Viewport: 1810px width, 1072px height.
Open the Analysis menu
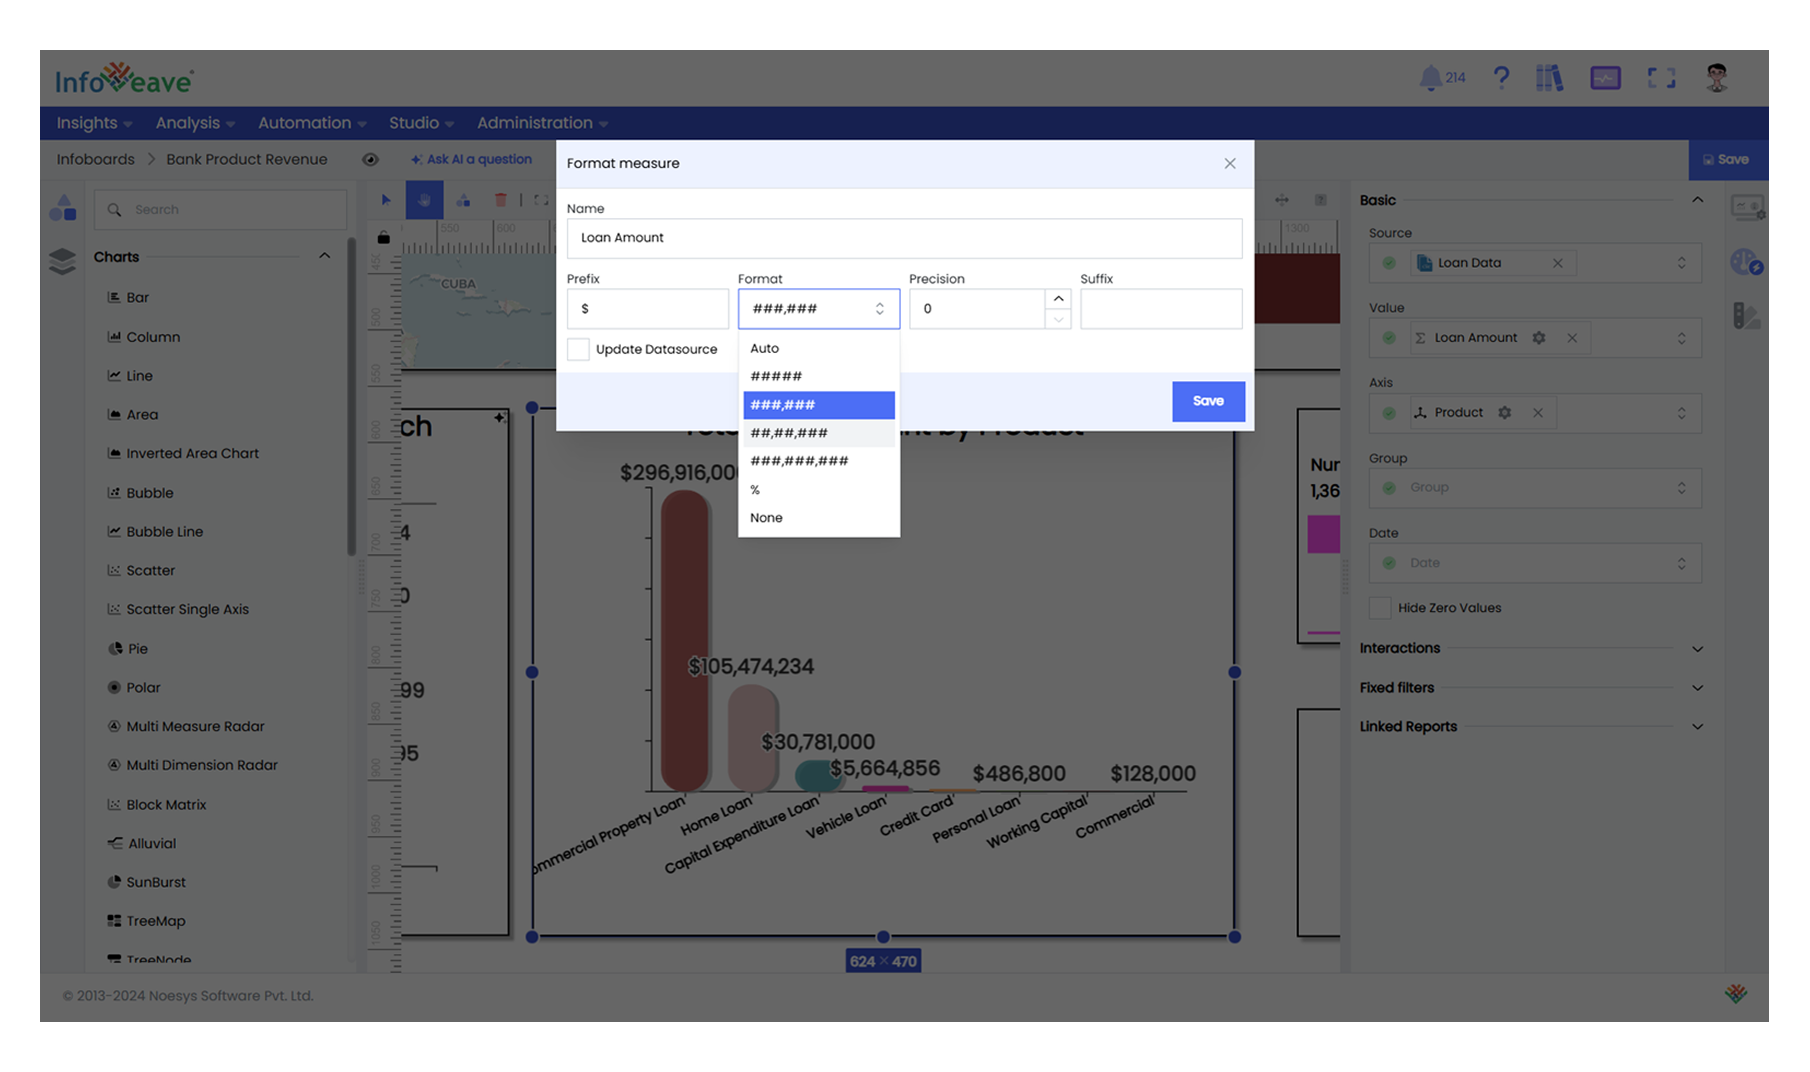[194, 123]
